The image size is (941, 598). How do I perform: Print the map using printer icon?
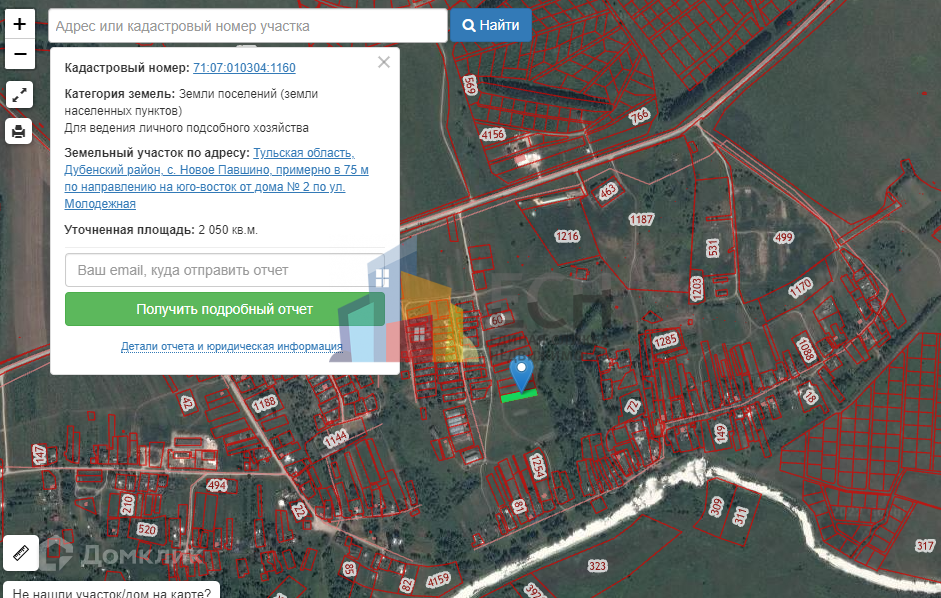tap(20, 131)
